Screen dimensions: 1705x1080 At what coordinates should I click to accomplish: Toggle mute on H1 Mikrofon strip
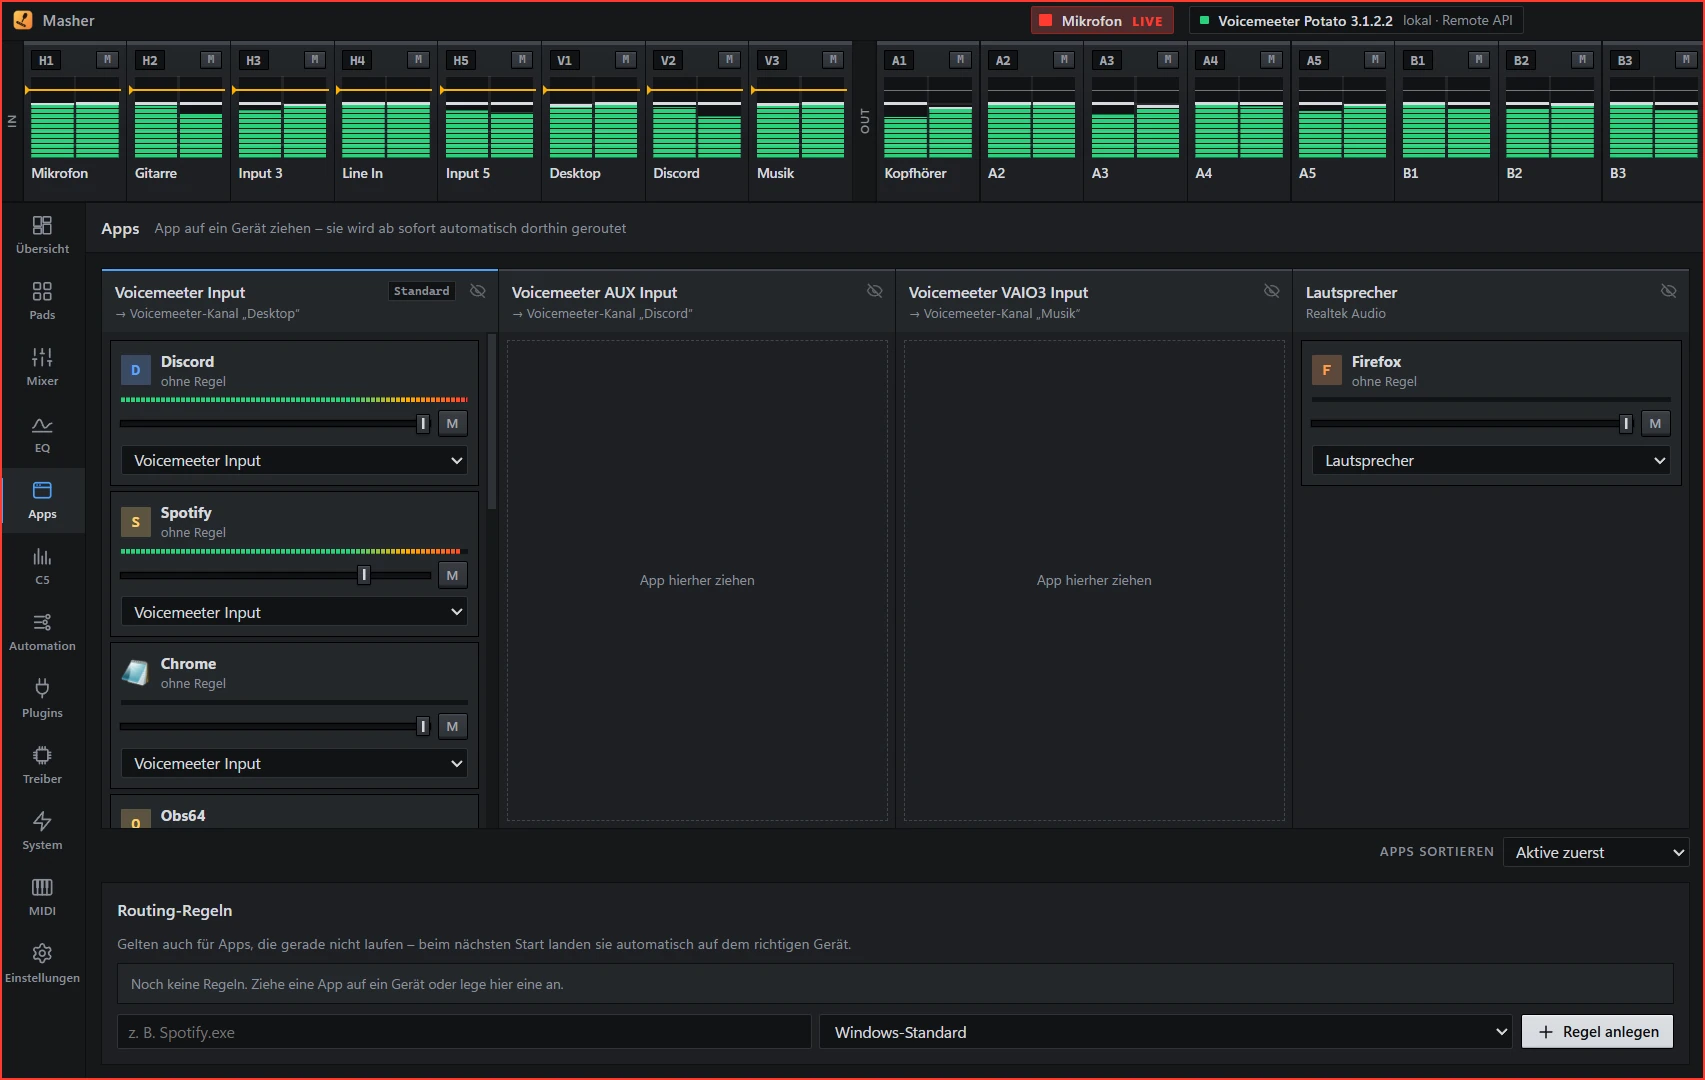point(108,60)
